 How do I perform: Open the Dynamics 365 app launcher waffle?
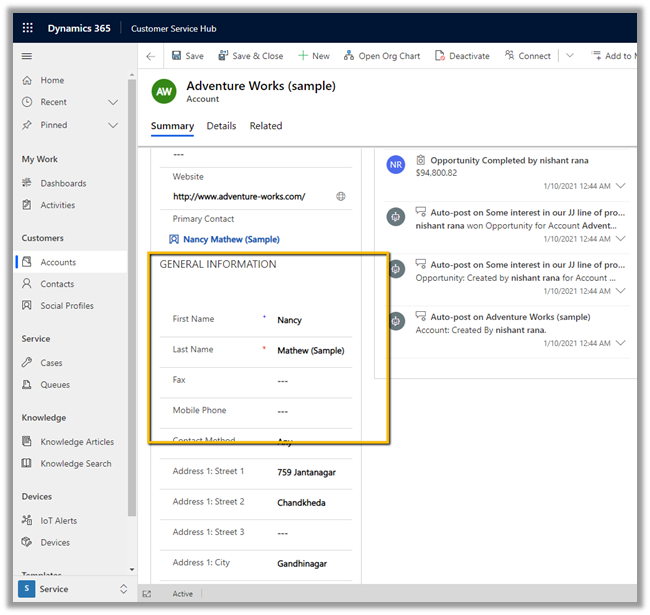pos(27,28)
